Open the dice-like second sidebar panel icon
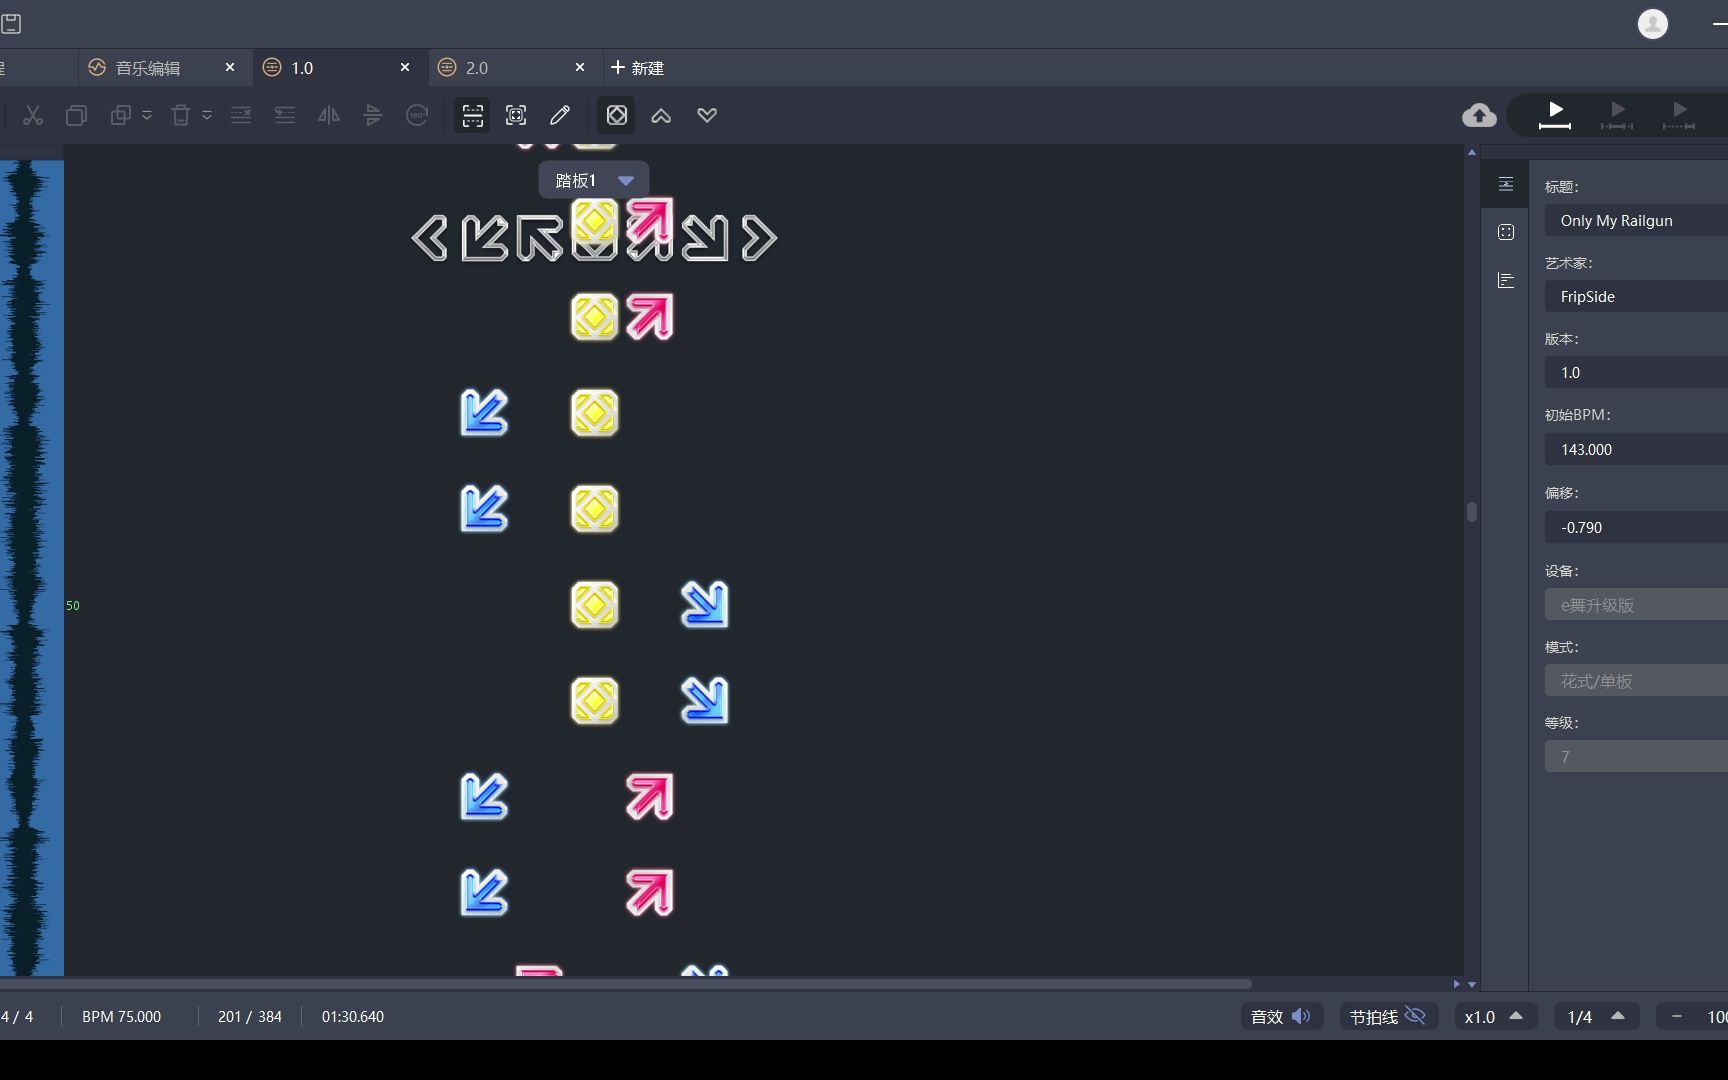 click(1506, 232)
